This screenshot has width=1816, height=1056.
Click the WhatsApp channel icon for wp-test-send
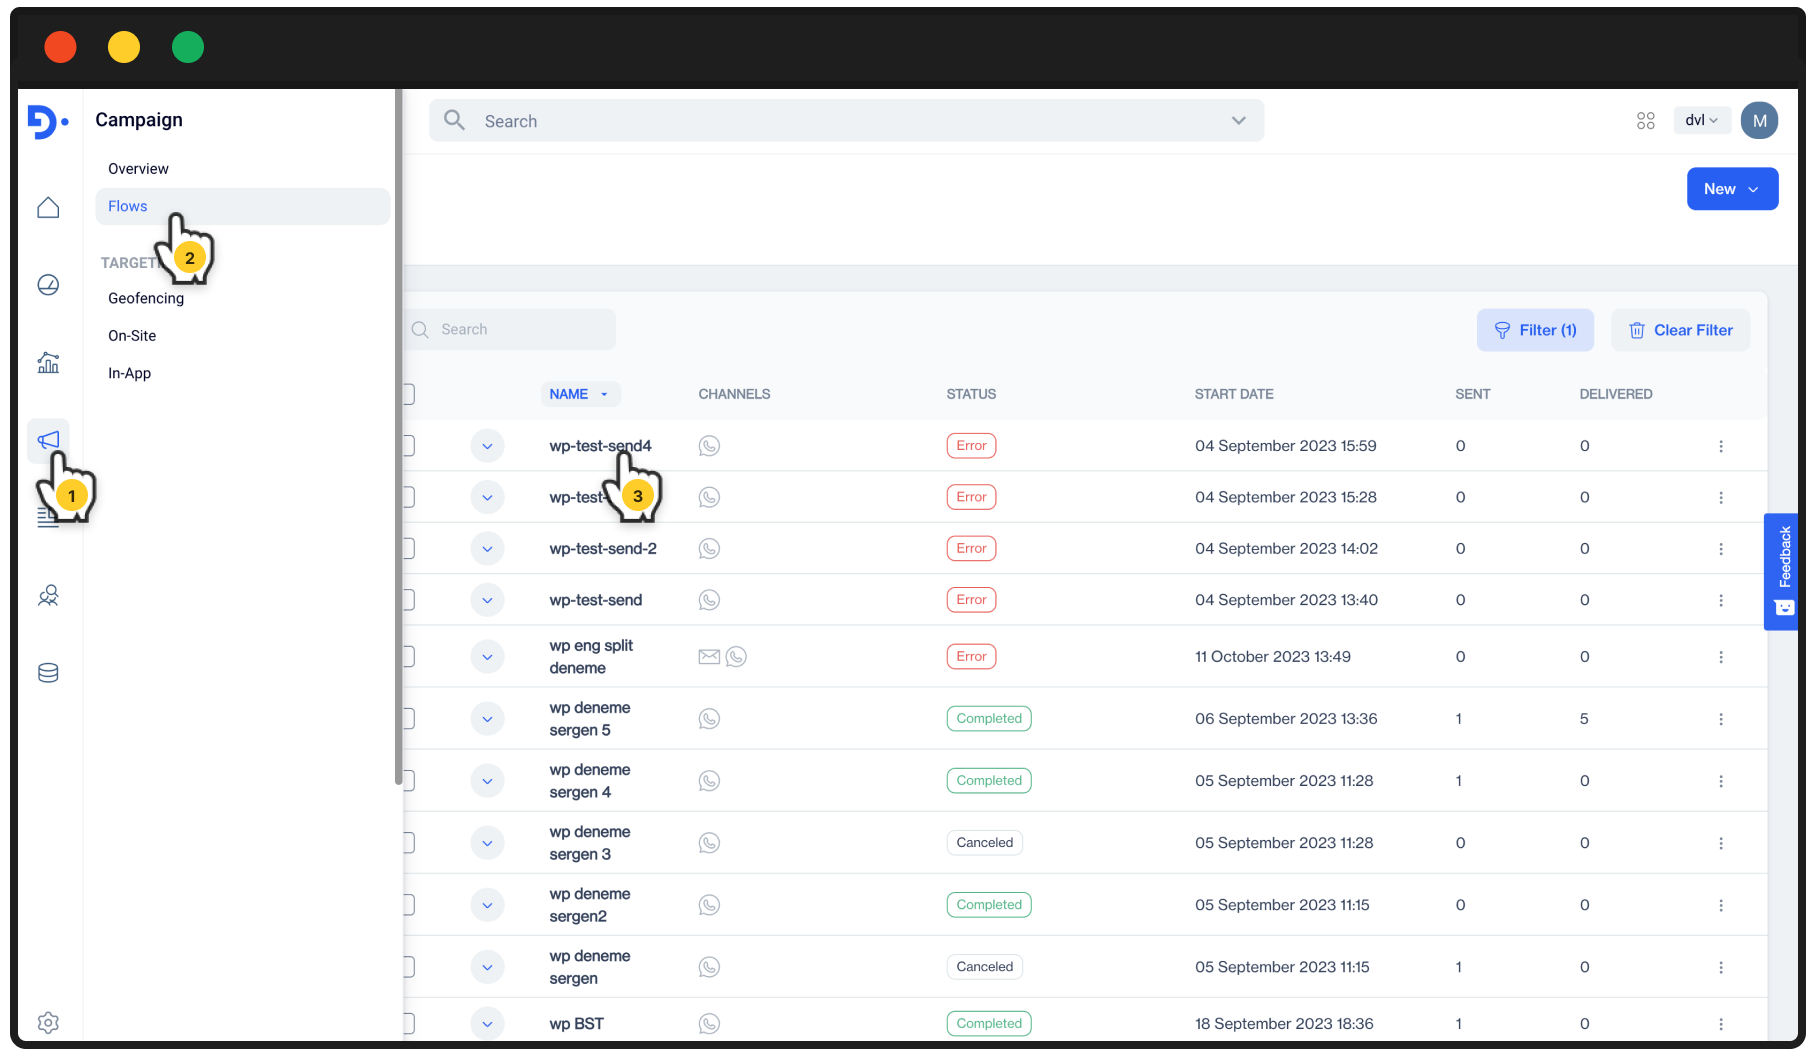coord(709,600)
